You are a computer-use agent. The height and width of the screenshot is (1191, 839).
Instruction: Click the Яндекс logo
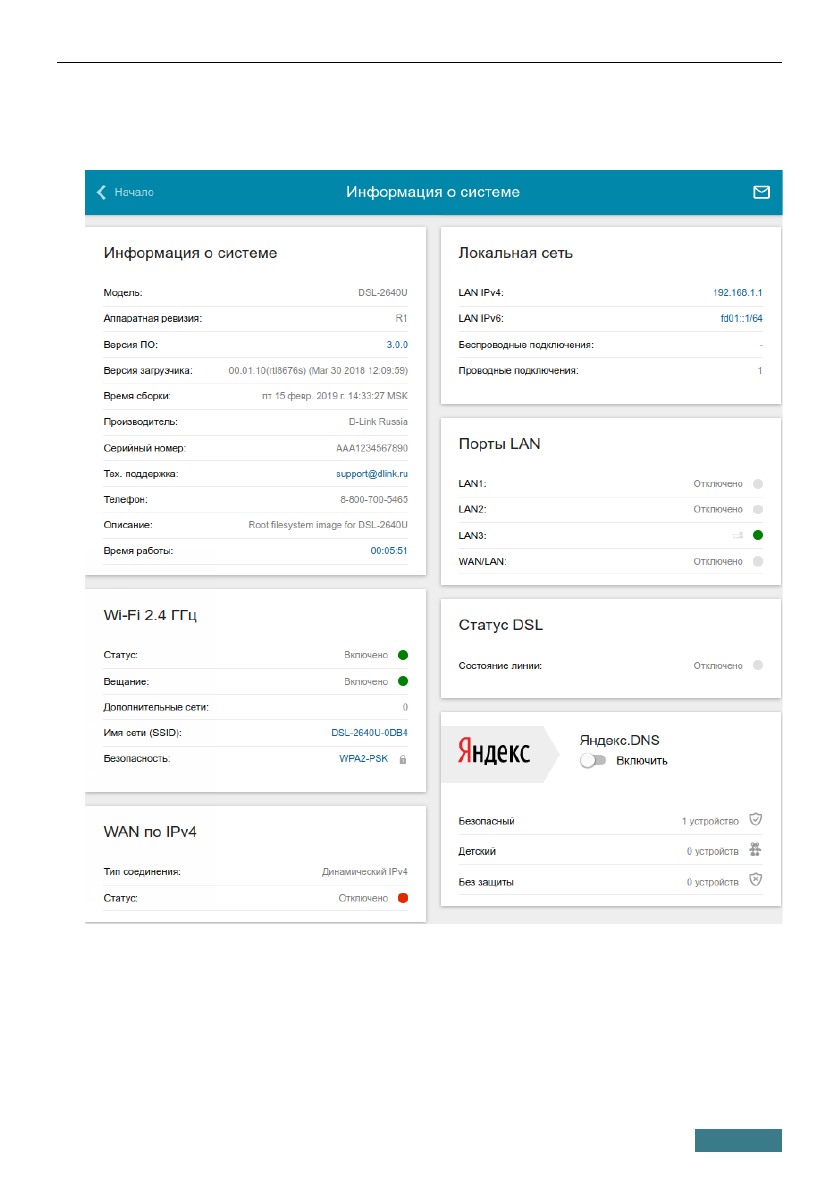point(494,751)
